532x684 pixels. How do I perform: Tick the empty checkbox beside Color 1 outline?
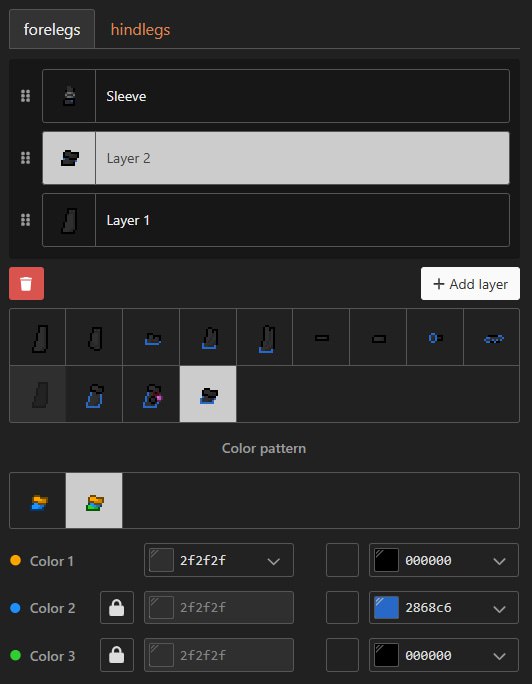[x=342, y=560]
